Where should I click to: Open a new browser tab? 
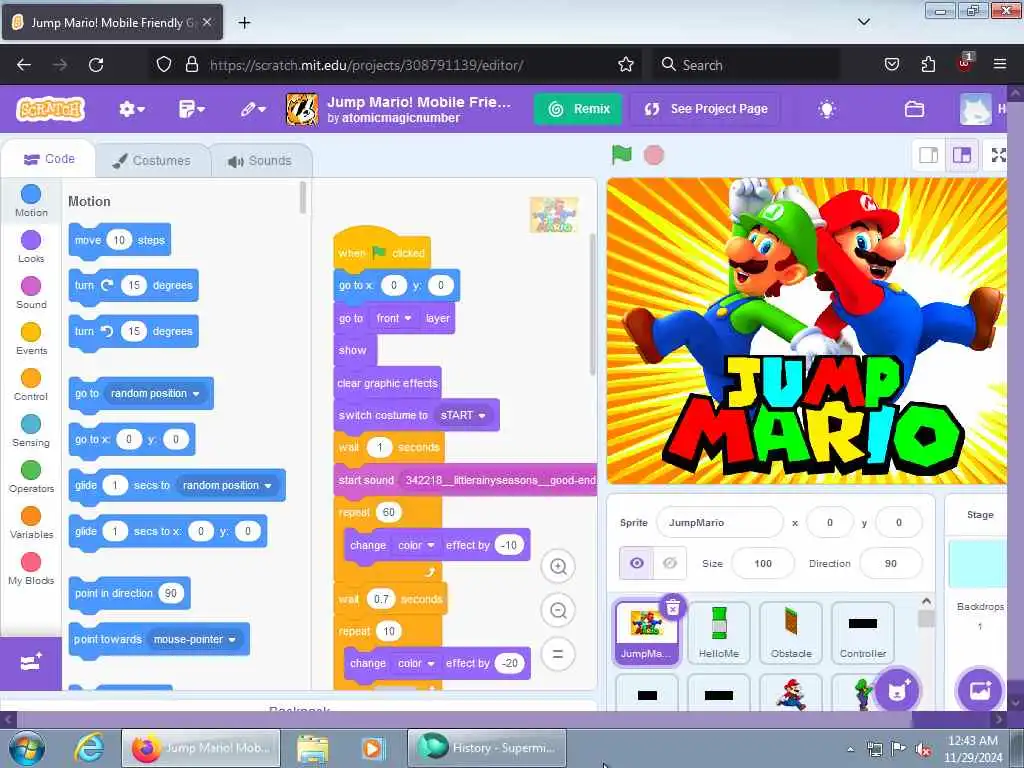[x=244, y=23]
